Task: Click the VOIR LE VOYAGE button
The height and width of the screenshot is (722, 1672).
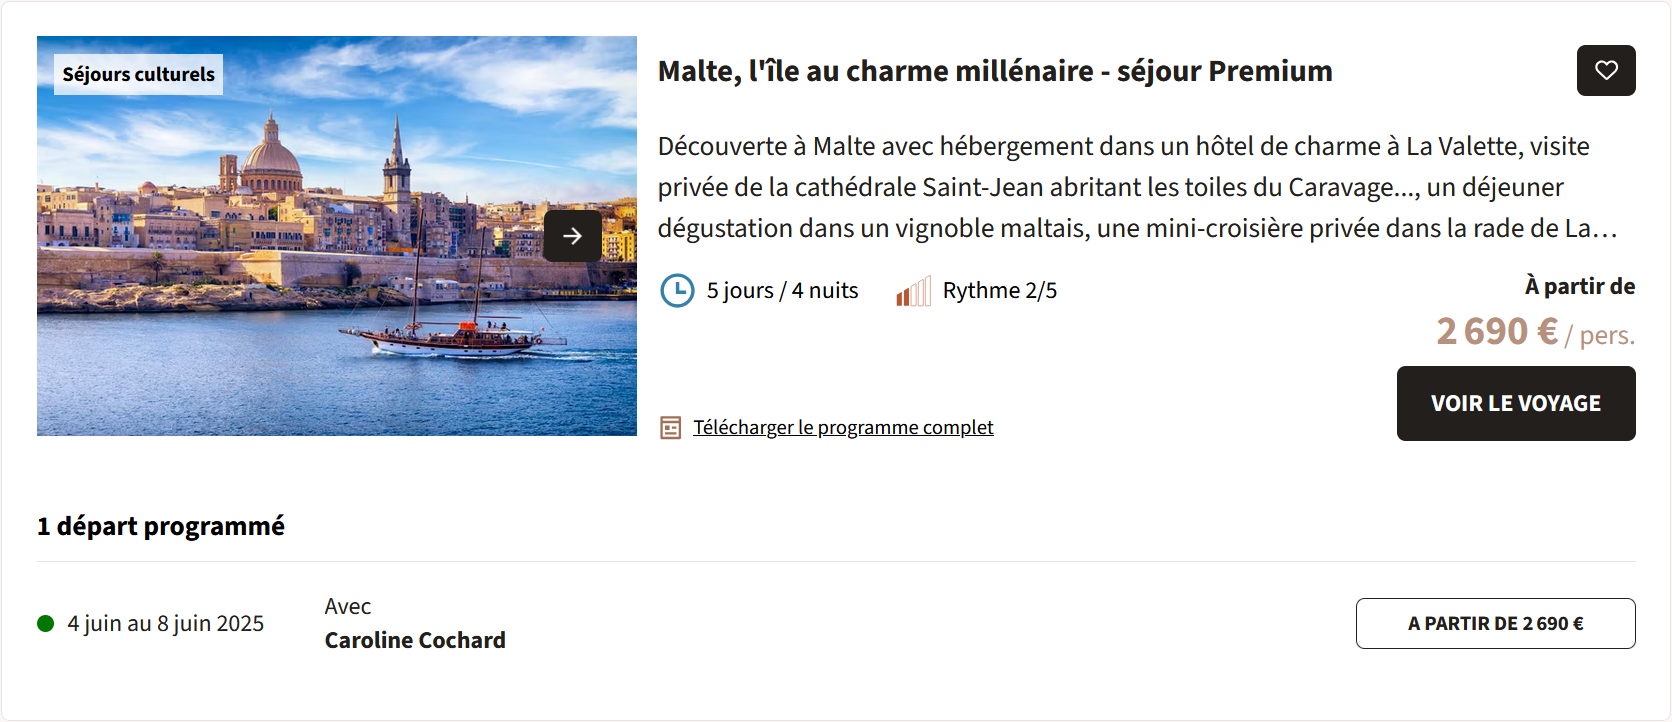Action: (1516, 403)
